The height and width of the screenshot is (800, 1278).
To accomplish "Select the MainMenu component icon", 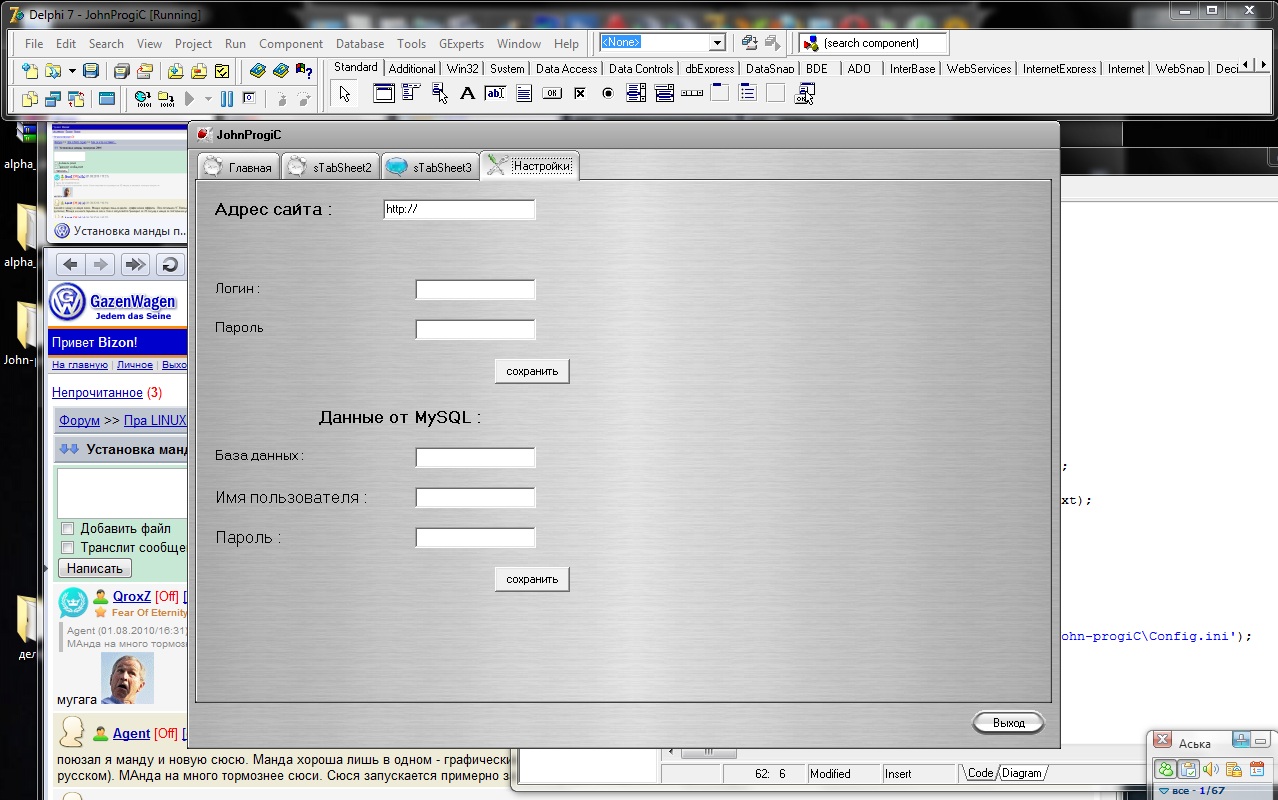I will 411,94.
